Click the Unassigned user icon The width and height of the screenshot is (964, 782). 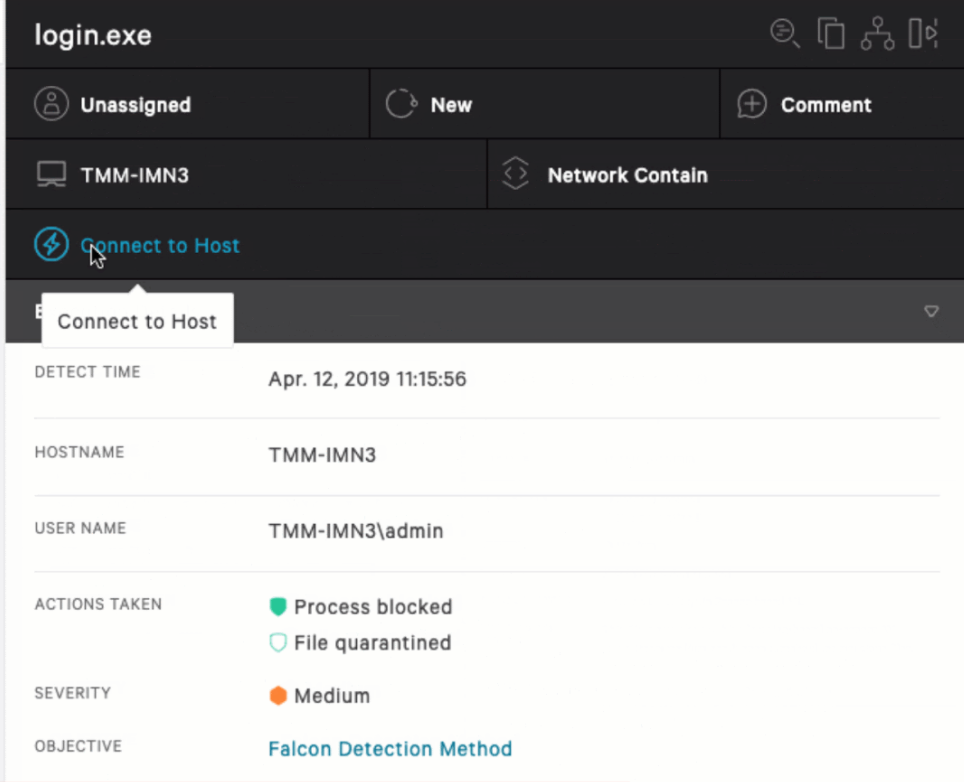point(51,104)
